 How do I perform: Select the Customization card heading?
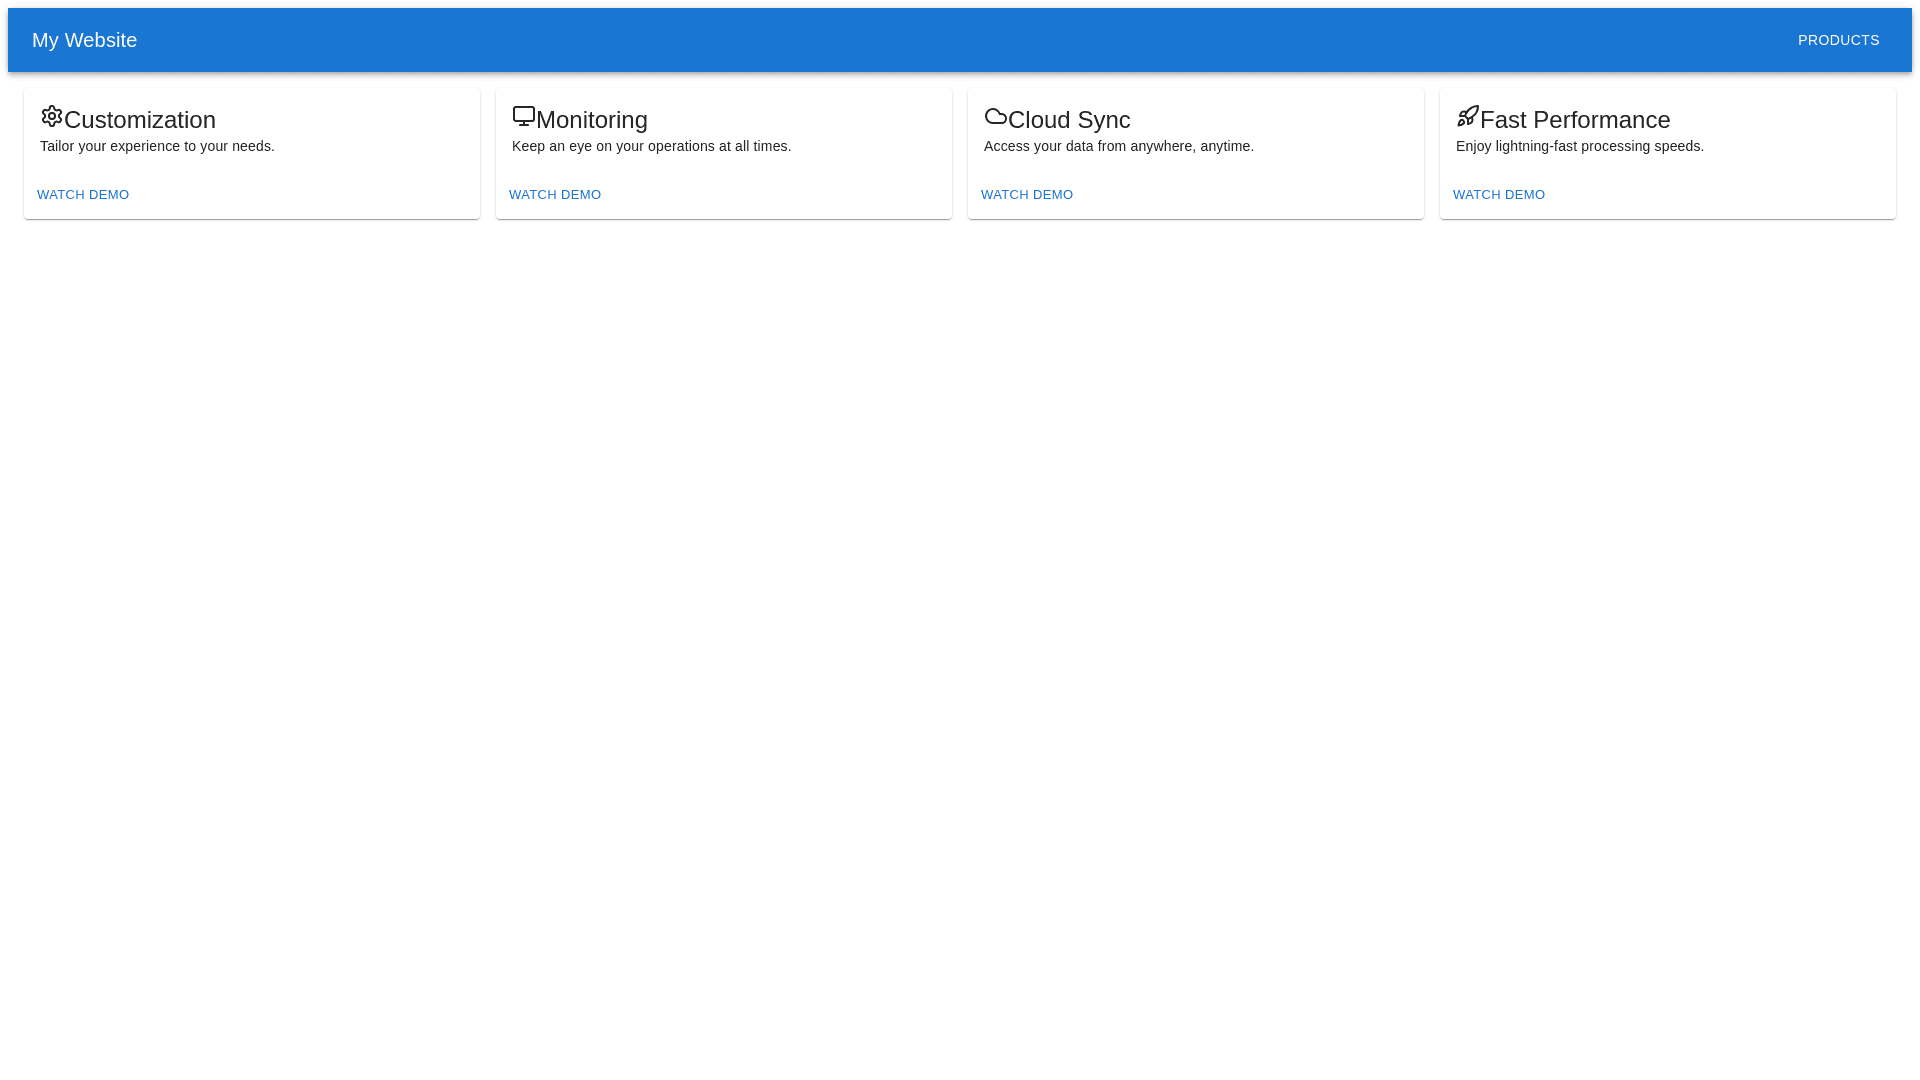pyautogui.click(x=140, y=120)
